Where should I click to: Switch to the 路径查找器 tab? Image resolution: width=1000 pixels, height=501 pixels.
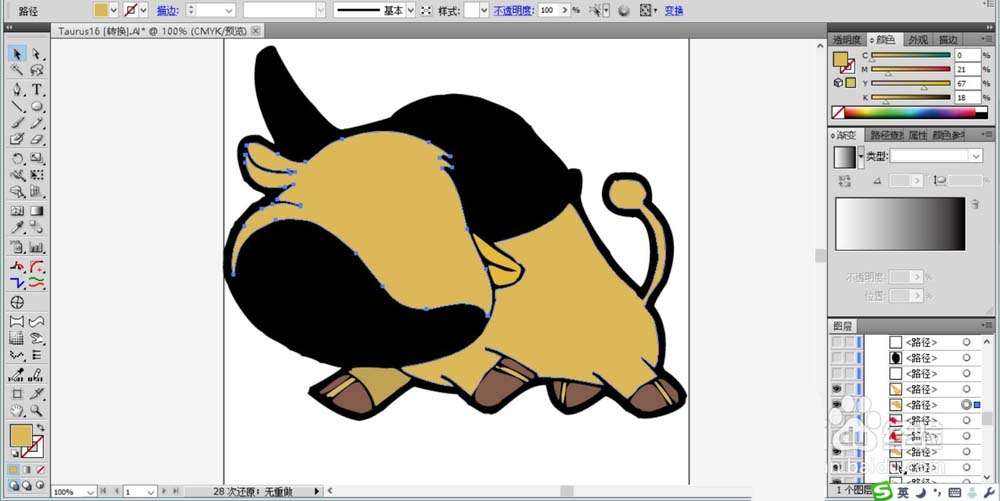886,135
